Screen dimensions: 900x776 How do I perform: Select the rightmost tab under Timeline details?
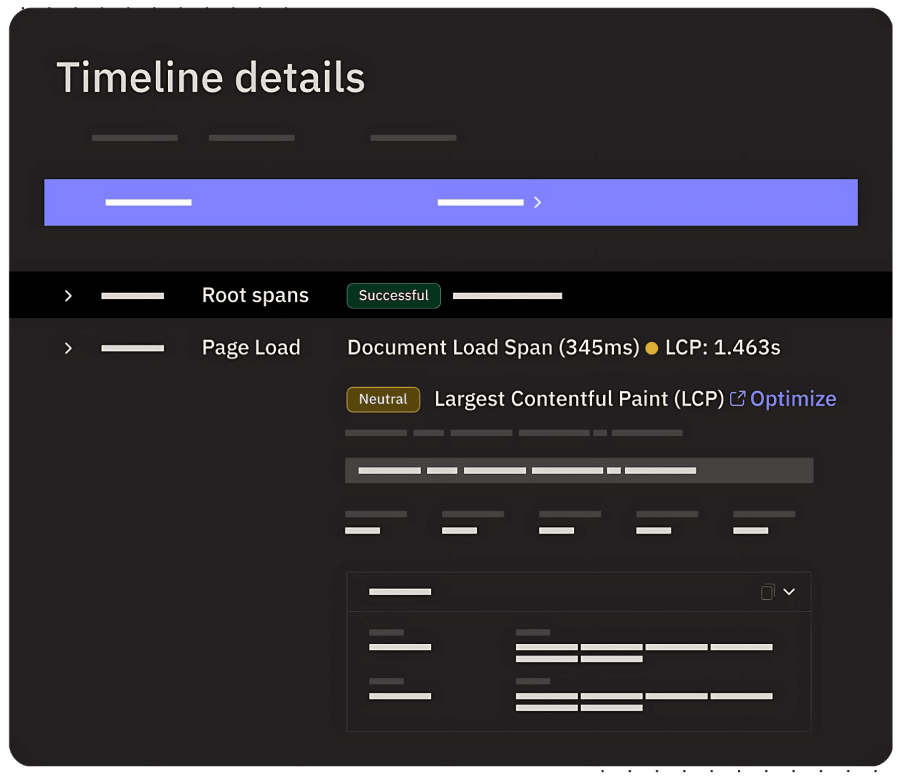[x=413, y=138]
